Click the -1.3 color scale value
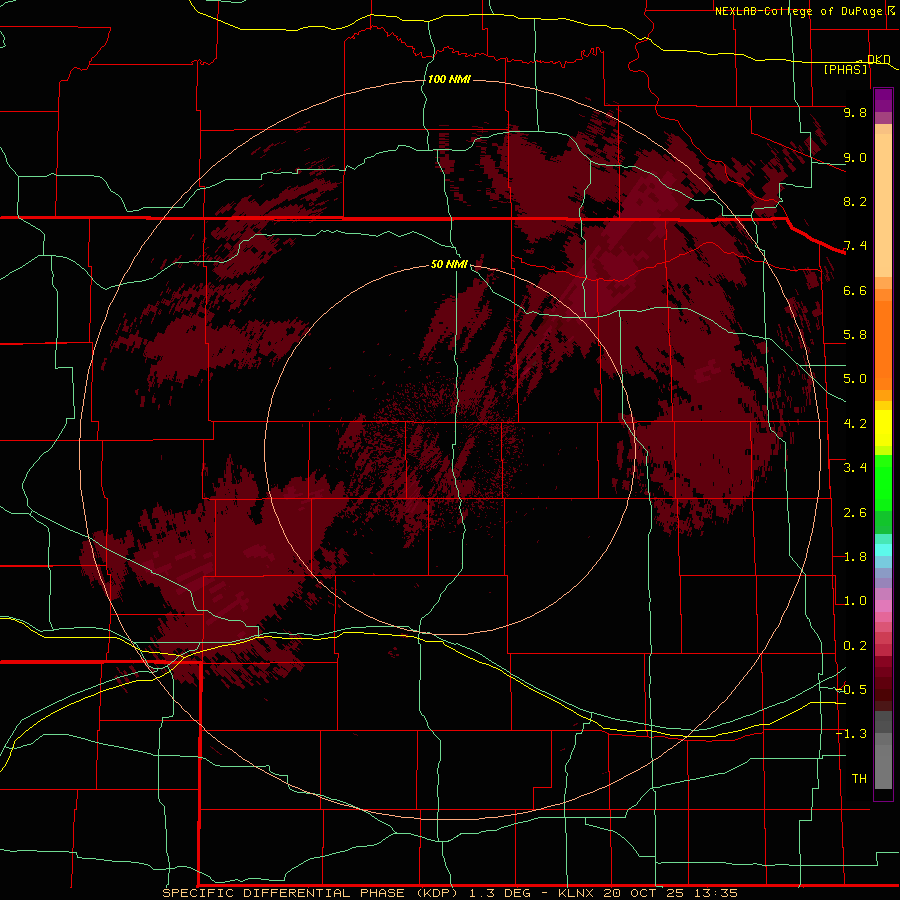 tap(851, 734)
